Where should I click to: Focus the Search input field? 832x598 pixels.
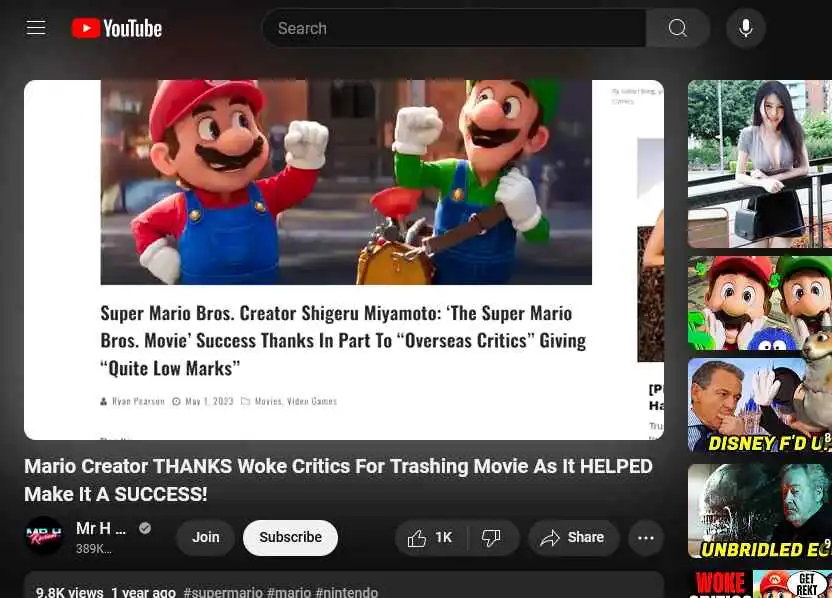(x=454, y=28)
